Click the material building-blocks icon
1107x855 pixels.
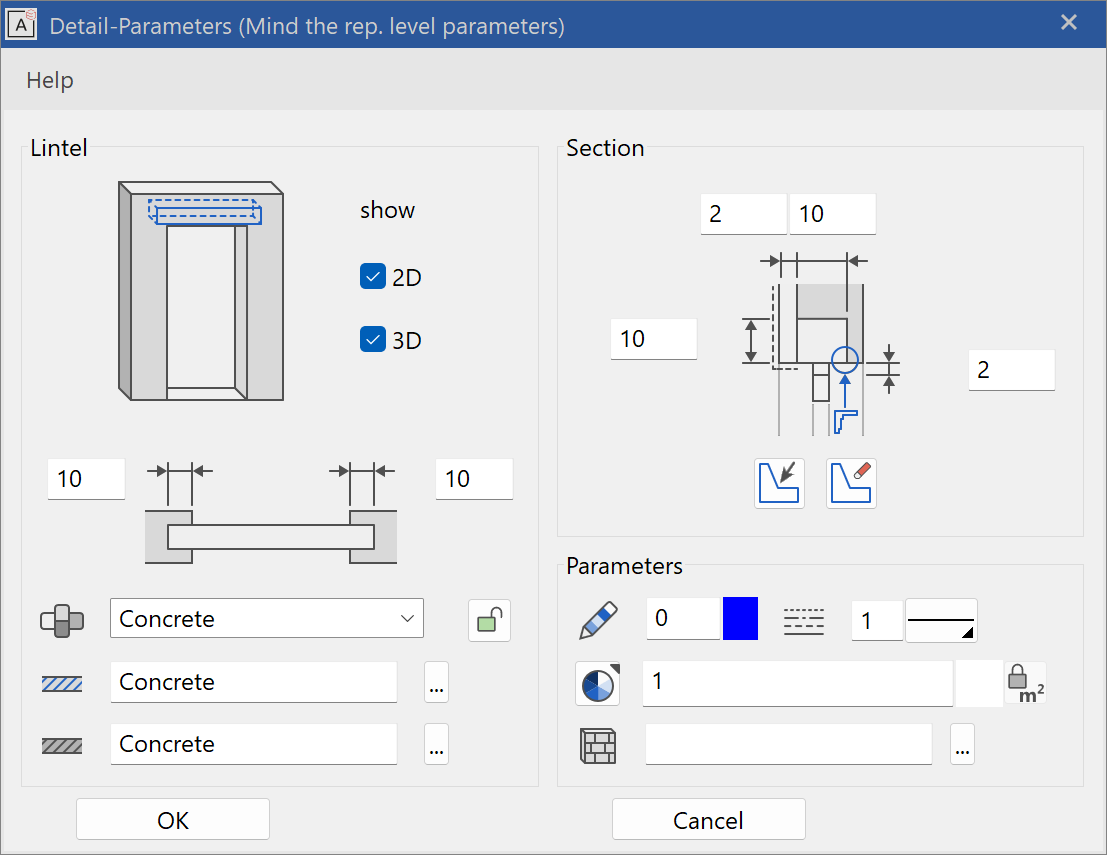[62, 621]
